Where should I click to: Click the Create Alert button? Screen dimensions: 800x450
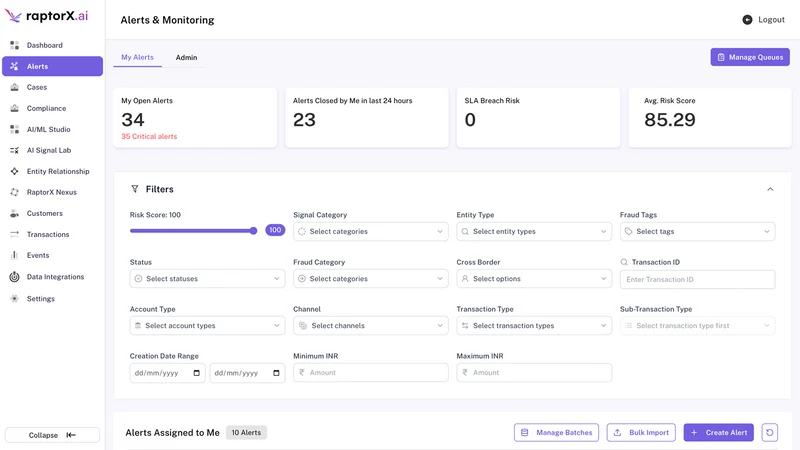coord(718,433)
